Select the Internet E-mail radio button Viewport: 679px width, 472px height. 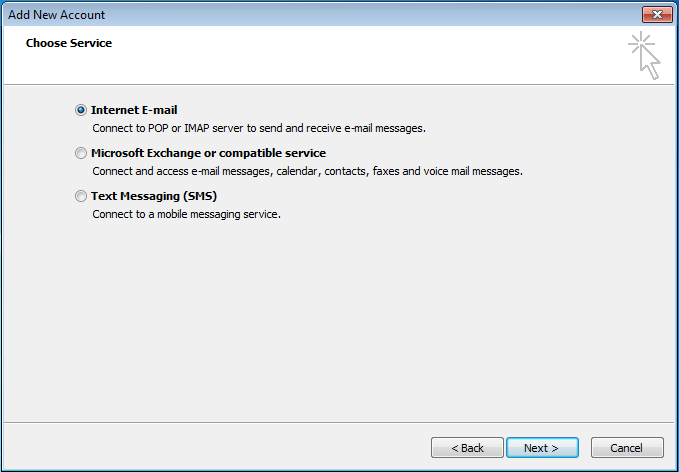pyautogui.click(x=81, y=110)
